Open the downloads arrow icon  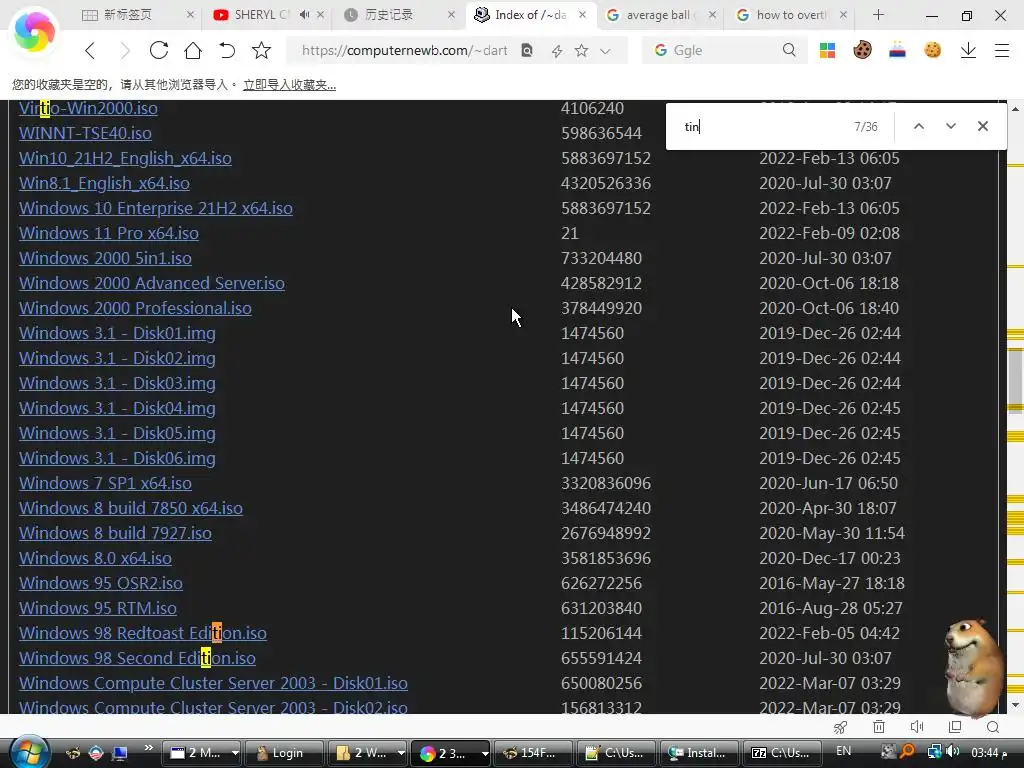tap(968, 50)
